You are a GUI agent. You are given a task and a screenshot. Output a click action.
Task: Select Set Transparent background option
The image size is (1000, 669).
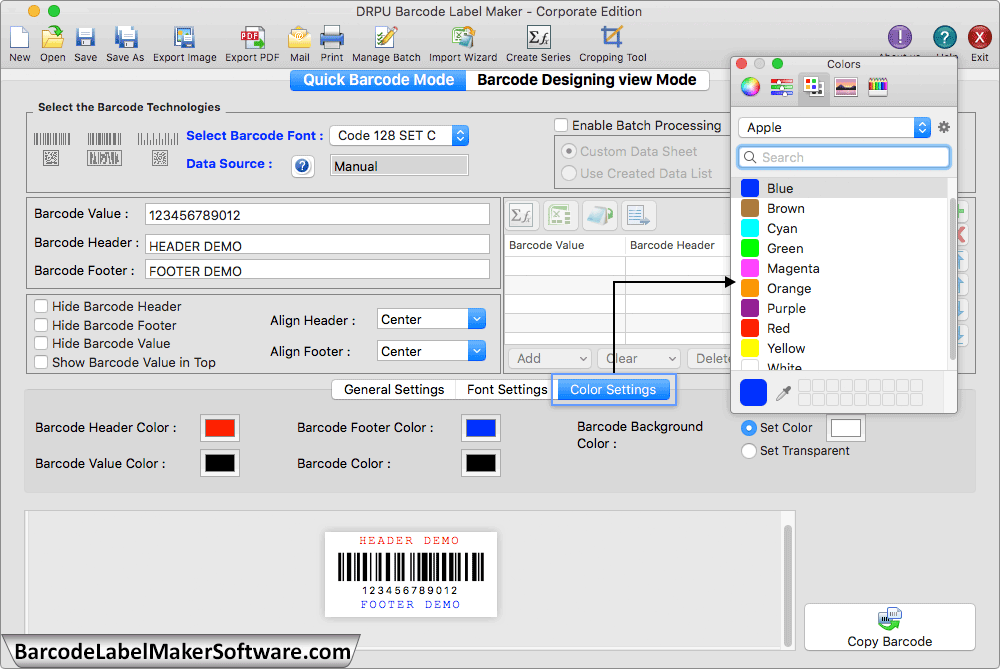pyautogui.click(x=749, y=450)
